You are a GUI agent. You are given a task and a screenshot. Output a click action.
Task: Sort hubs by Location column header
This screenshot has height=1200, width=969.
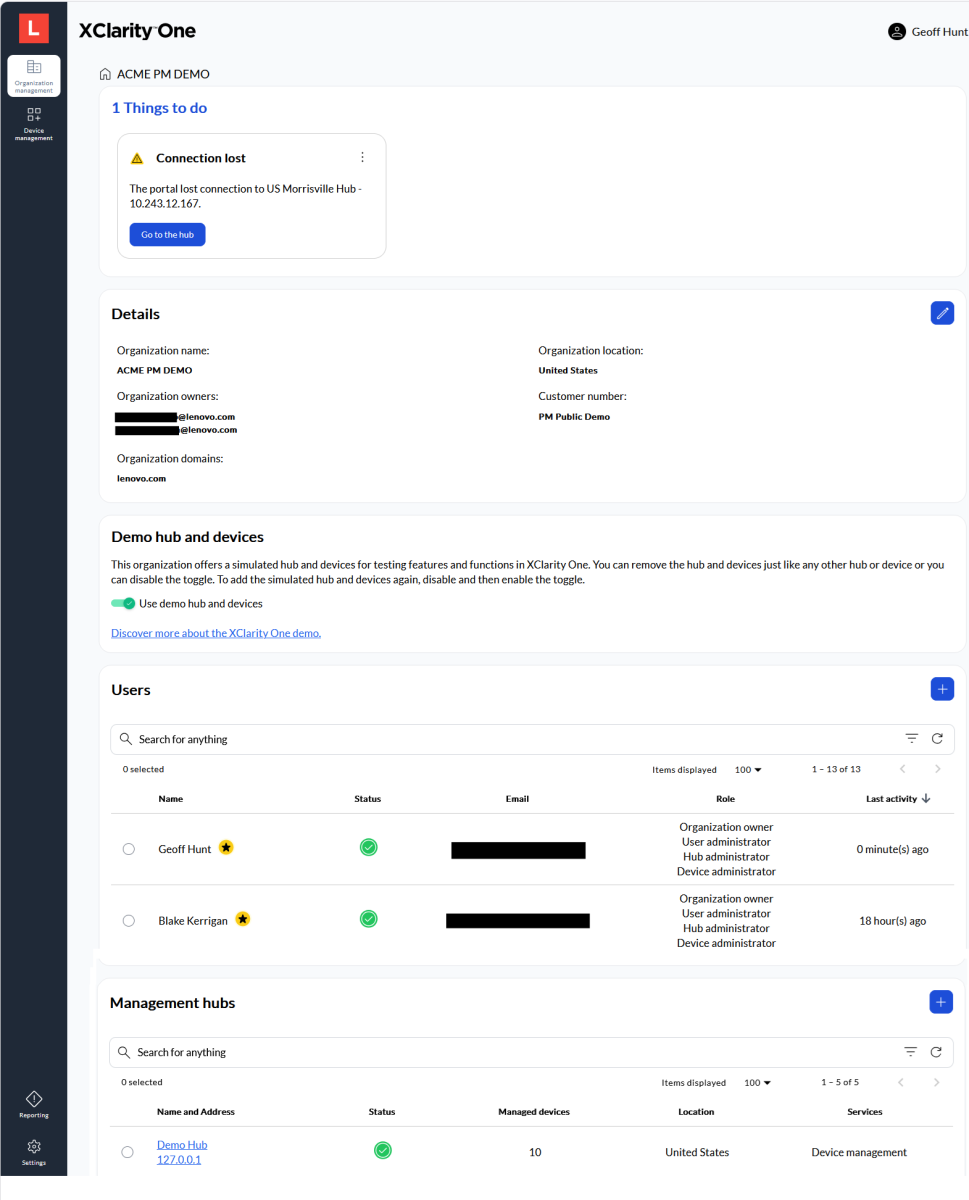(x=696, y=1112)
